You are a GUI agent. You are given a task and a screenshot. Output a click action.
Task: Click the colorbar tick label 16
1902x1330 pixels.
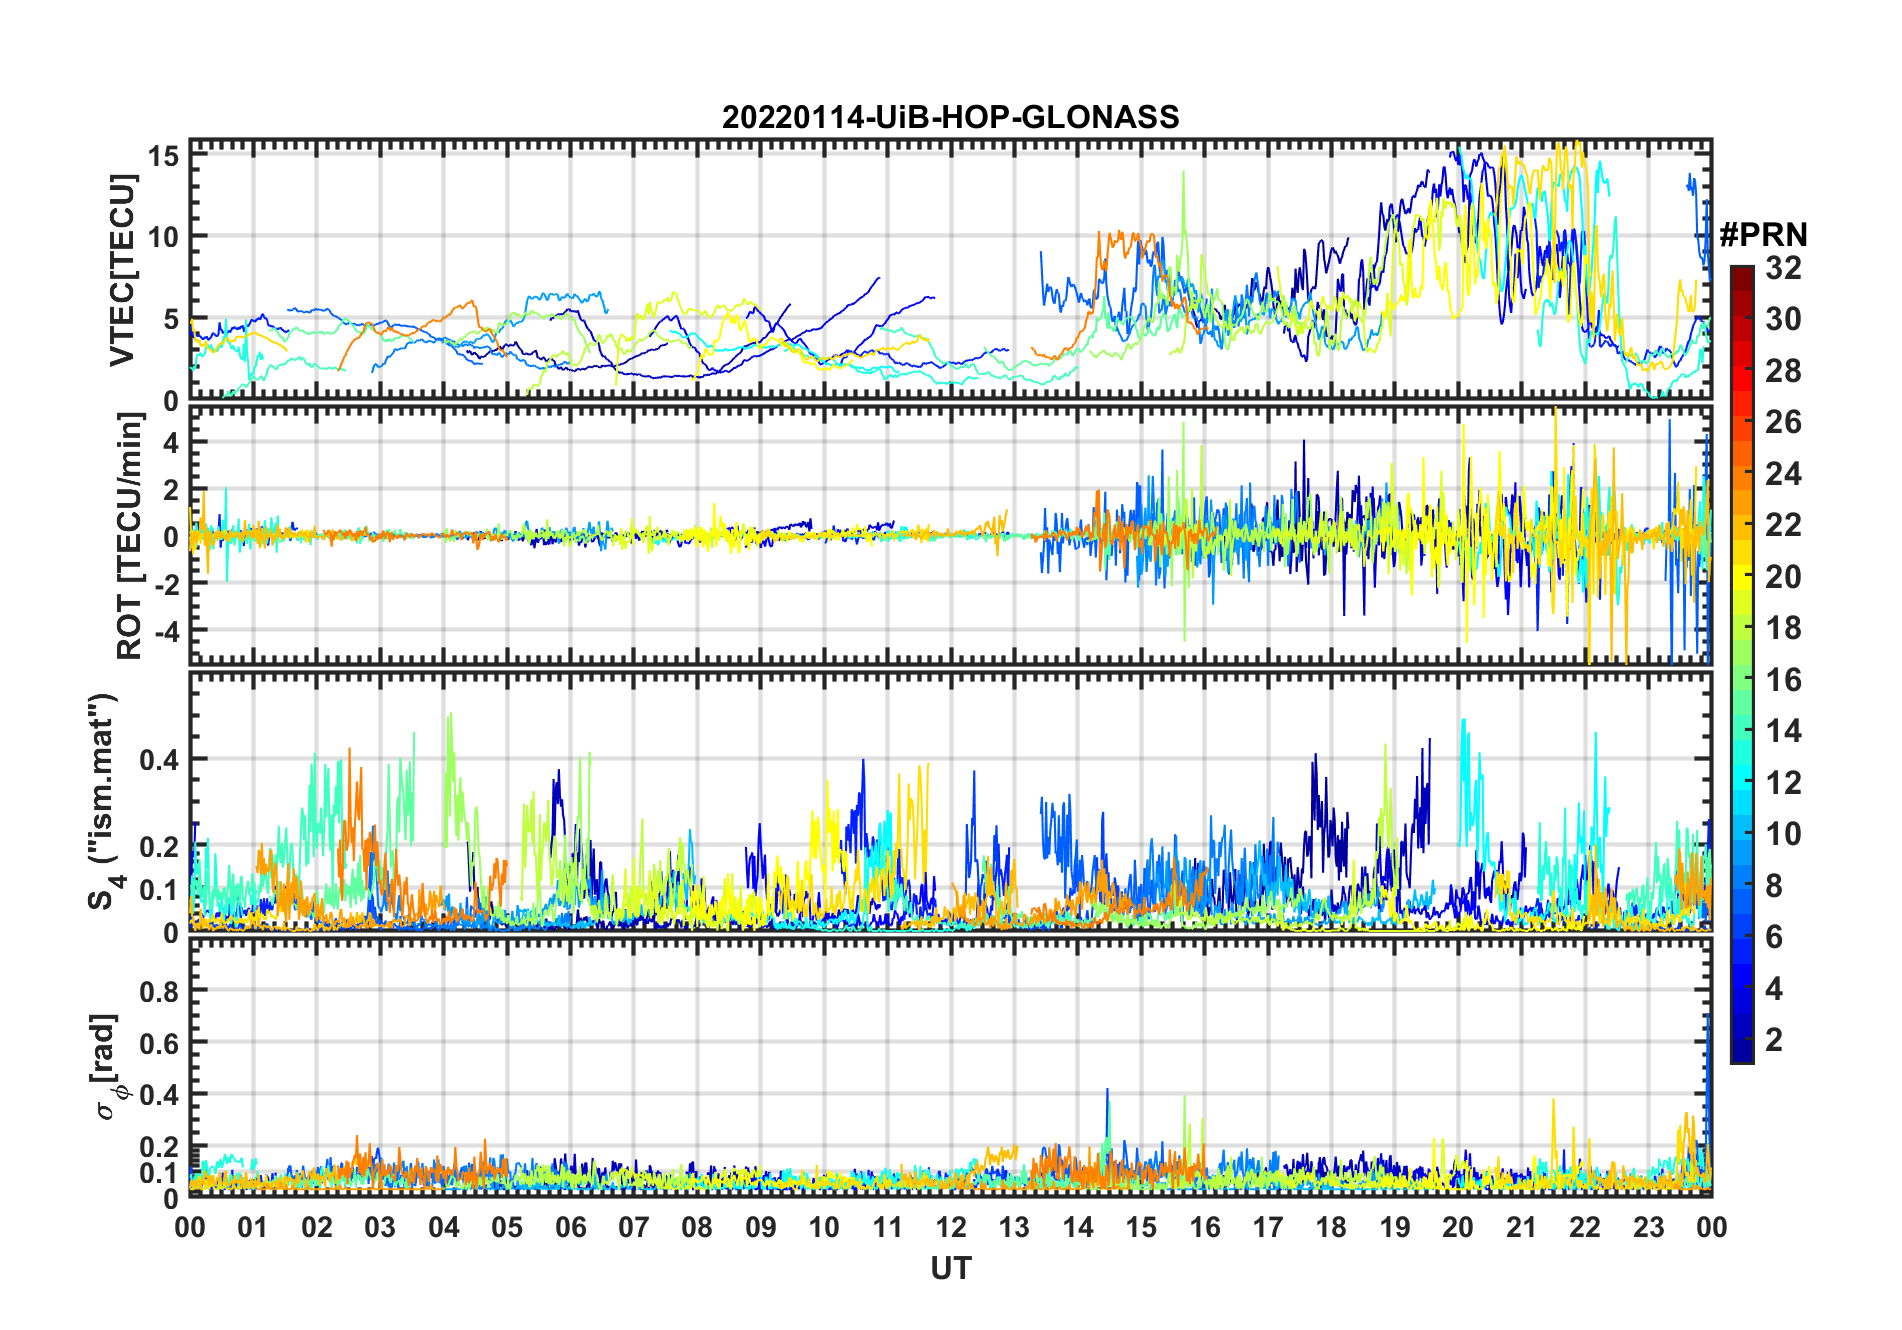[1782, 680]
